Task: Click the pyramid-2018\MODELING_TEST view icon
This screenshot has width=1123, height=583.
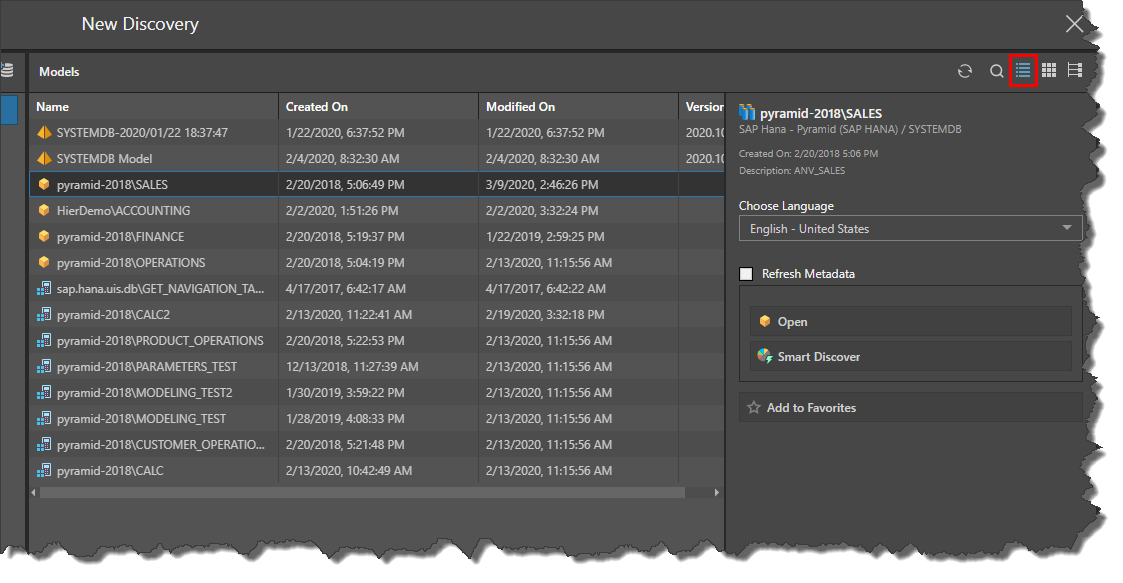Action: 44,418
